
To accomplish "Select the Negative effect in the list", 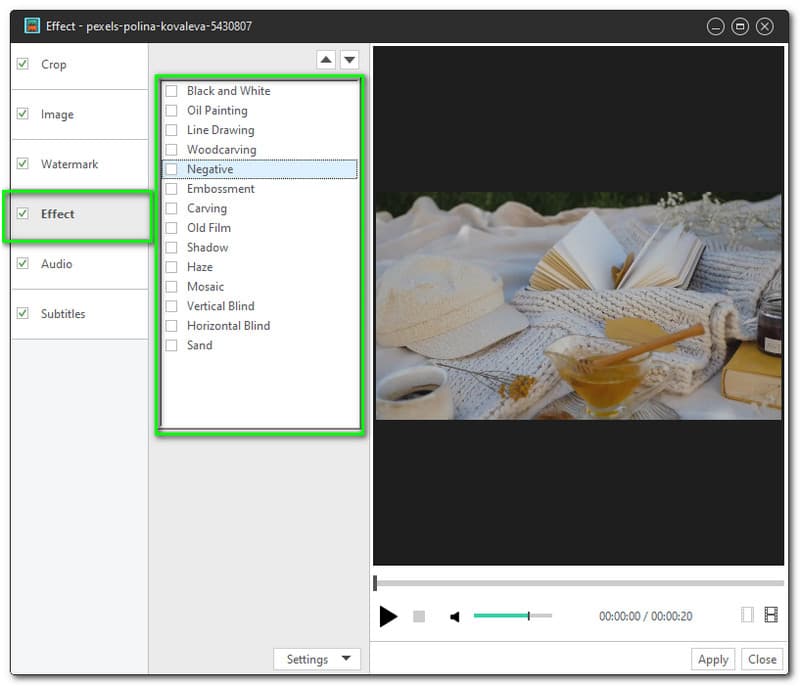I will 210,170.
